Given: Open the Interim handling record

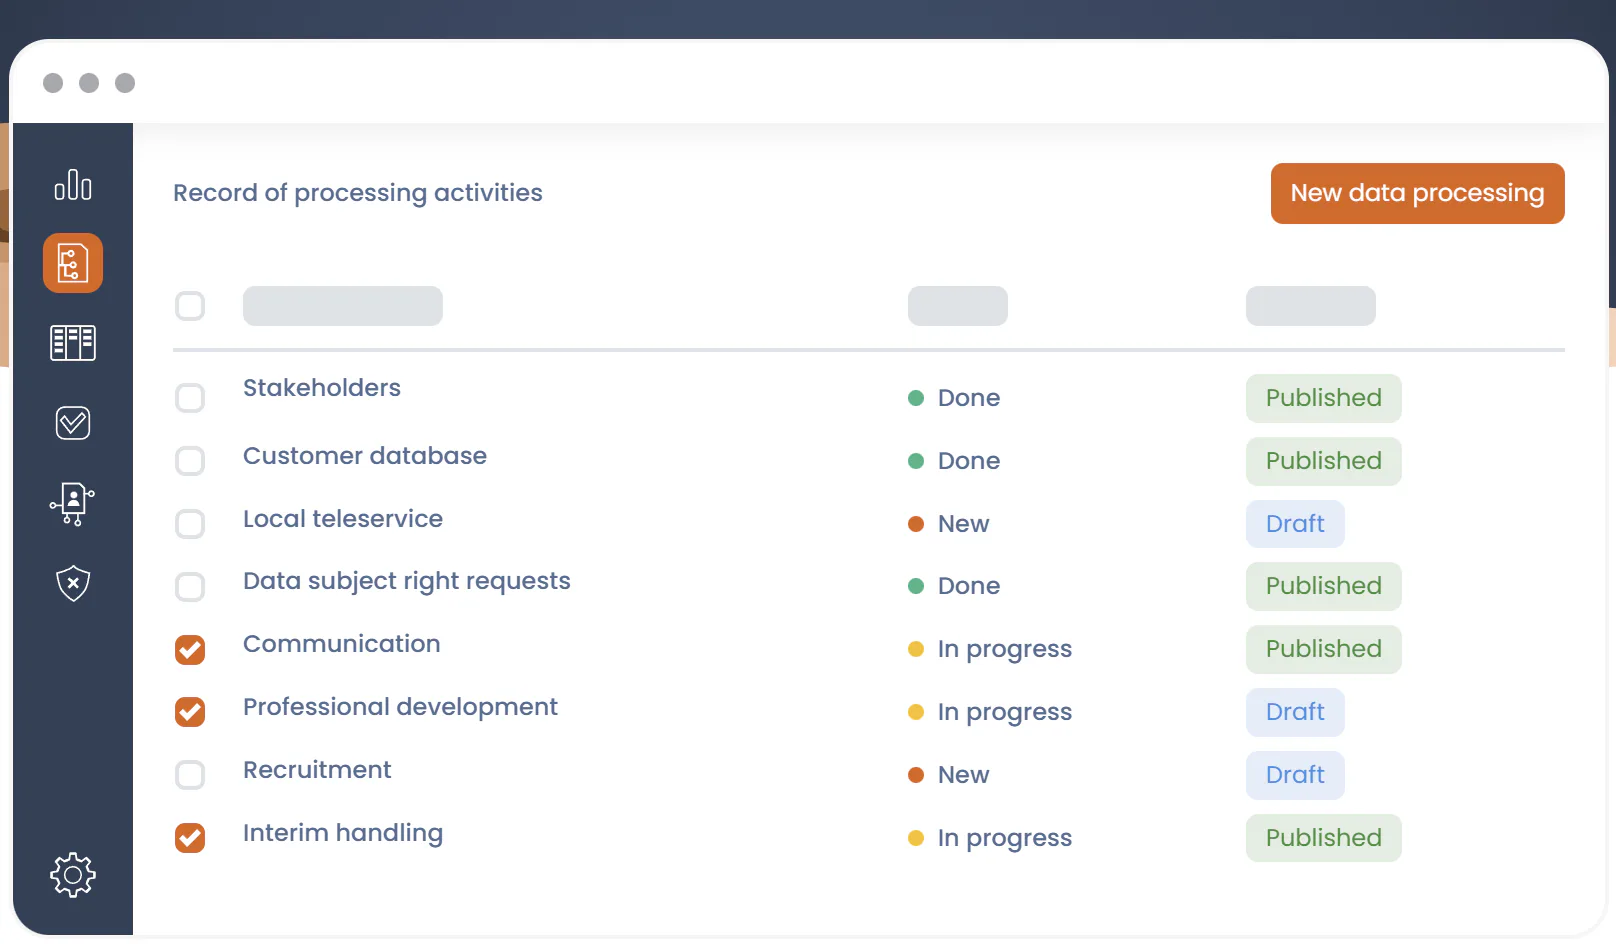Looking at the screenshot, I should click(343, 834).
